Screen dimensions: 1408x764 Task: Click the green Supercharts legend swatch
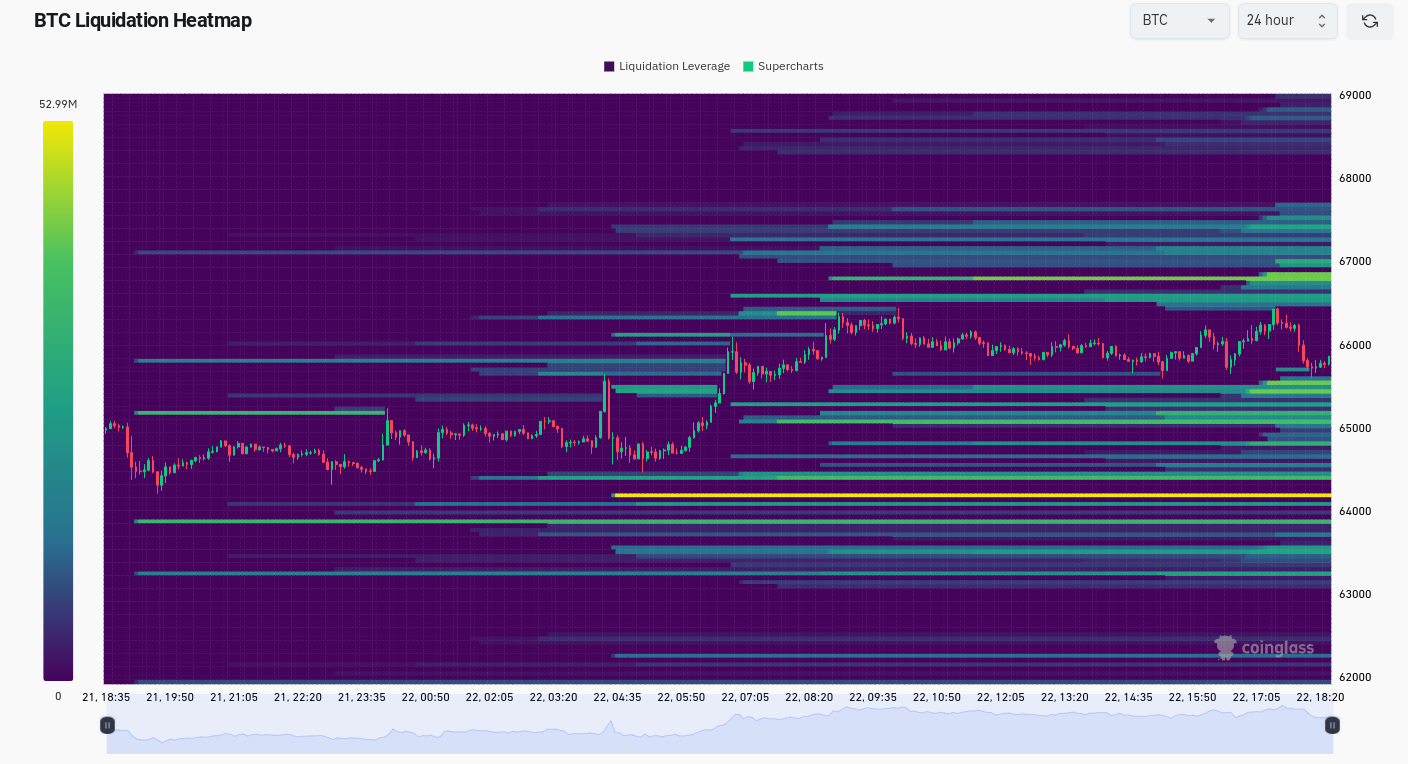[748, 66]
